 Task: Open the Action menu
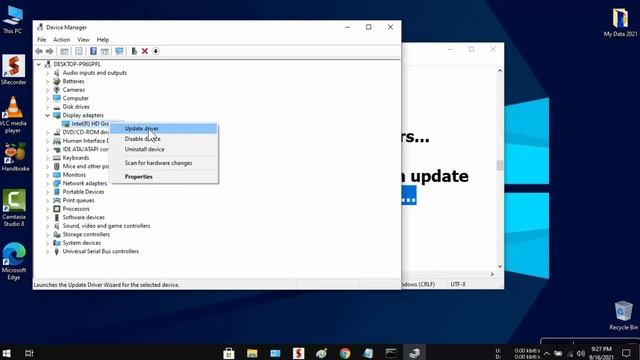point(62,40)
